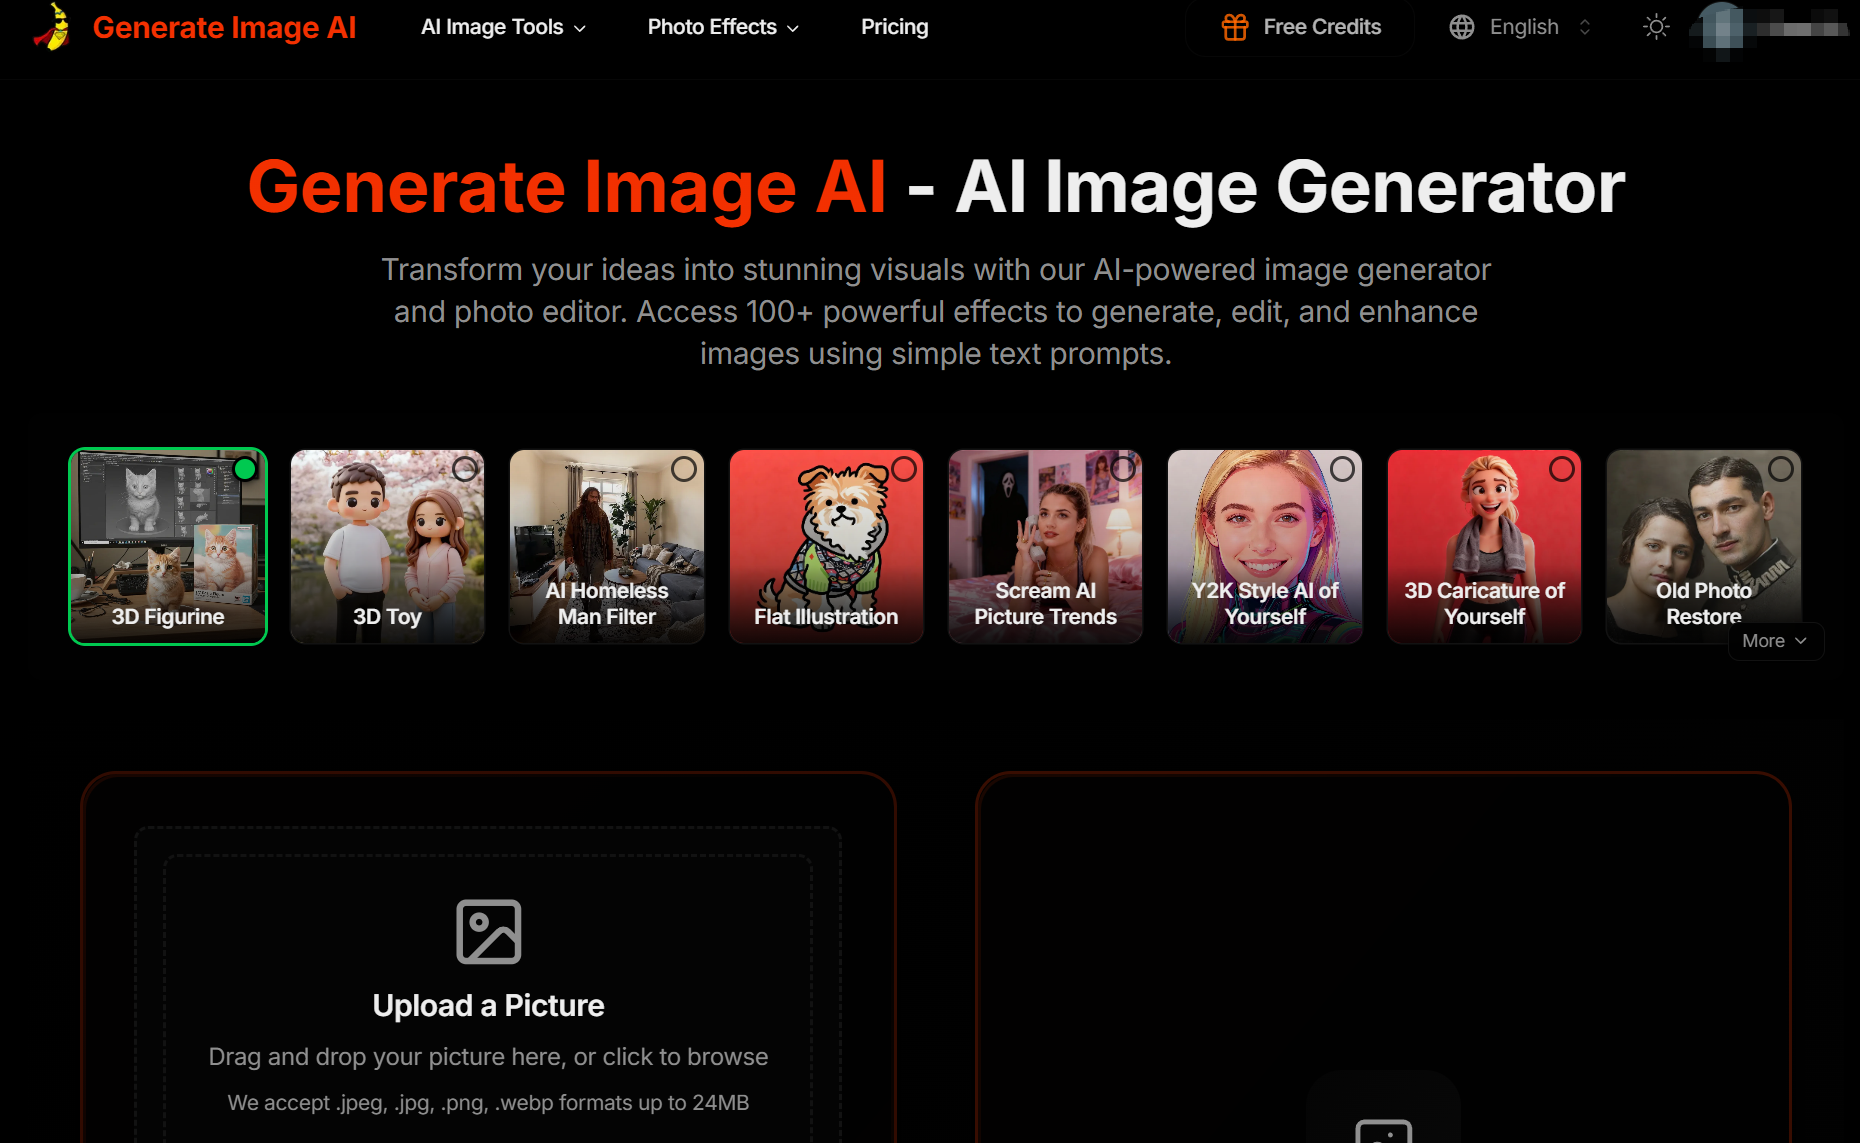Viewport: 1860px width, 1143px height.
Task: Select the 3D Toy radio button
Action: click(465, 469)
